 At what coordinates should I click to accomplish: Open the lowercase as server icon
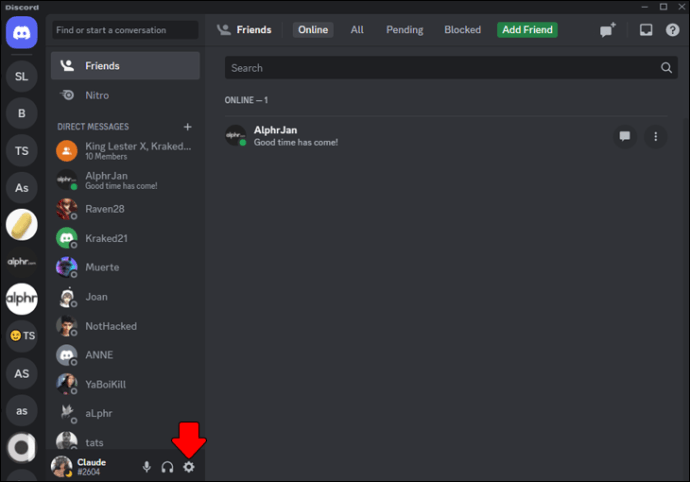(x=22, y=411)
